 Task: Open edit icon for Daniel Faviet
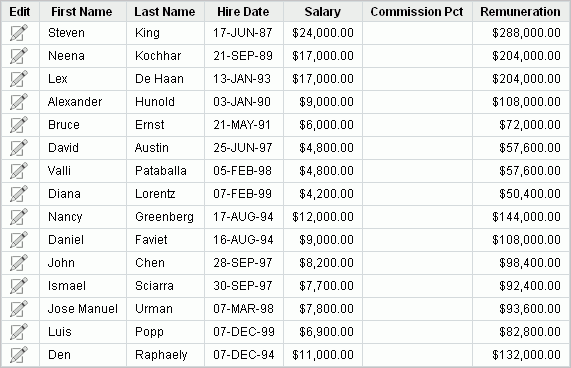(19, 240)
